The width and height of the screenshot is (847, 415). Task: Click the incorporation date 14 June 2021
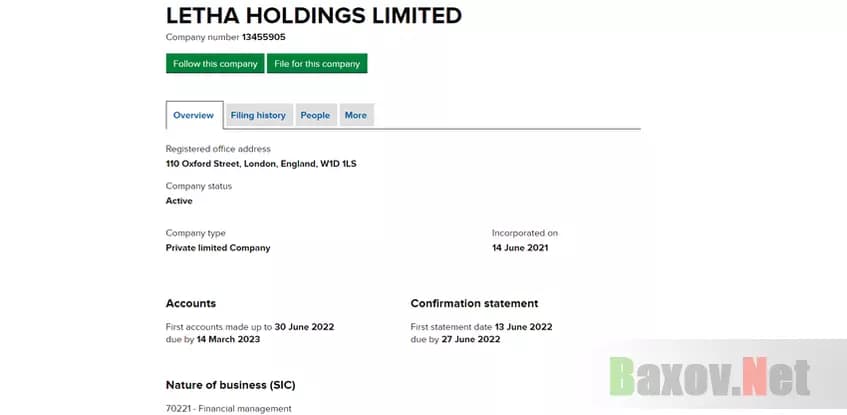[520, 248]
